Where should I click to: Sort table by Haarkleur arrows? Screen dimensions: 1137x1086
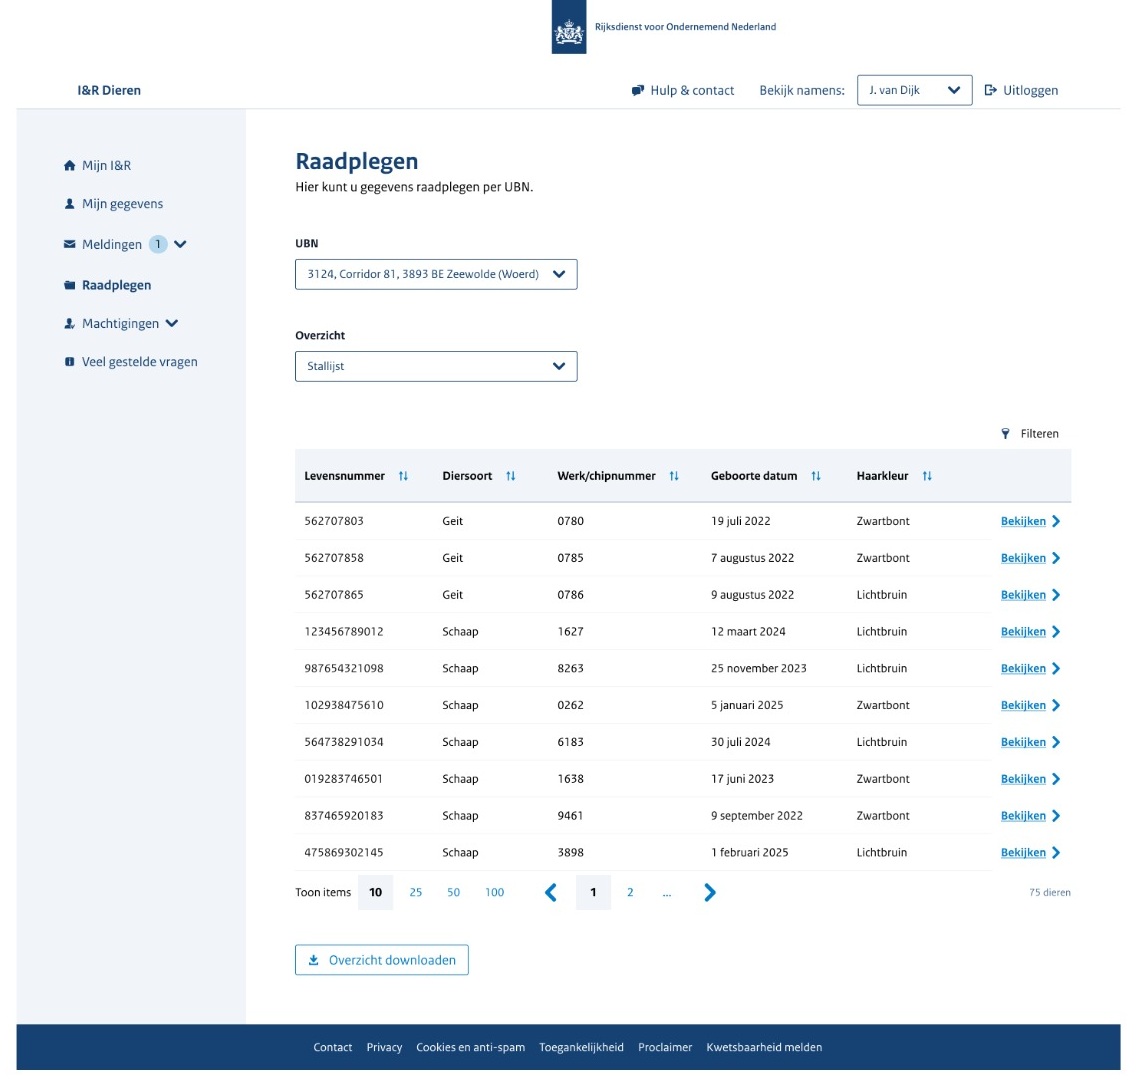927,476
